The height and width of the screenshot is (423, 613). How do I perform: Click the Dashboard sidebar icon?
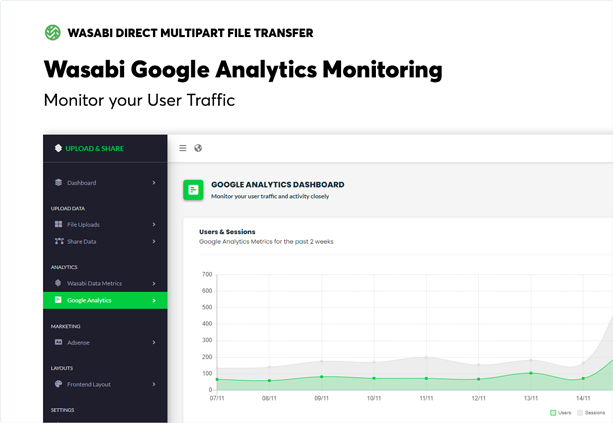tap(58, 182)
